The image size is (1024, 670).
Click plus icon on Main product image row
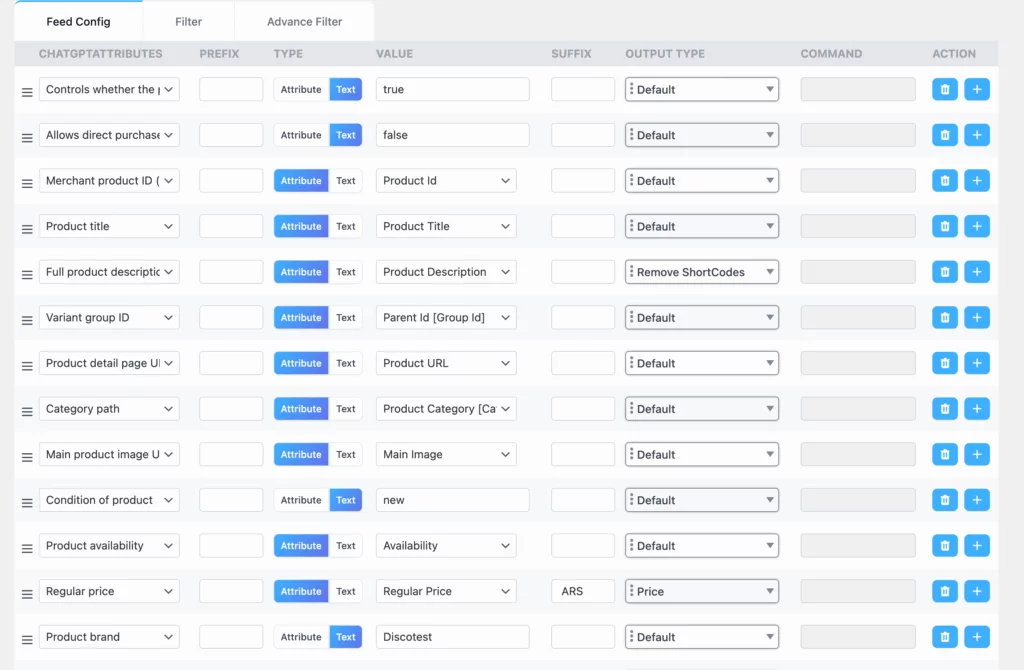click(977, 454)
